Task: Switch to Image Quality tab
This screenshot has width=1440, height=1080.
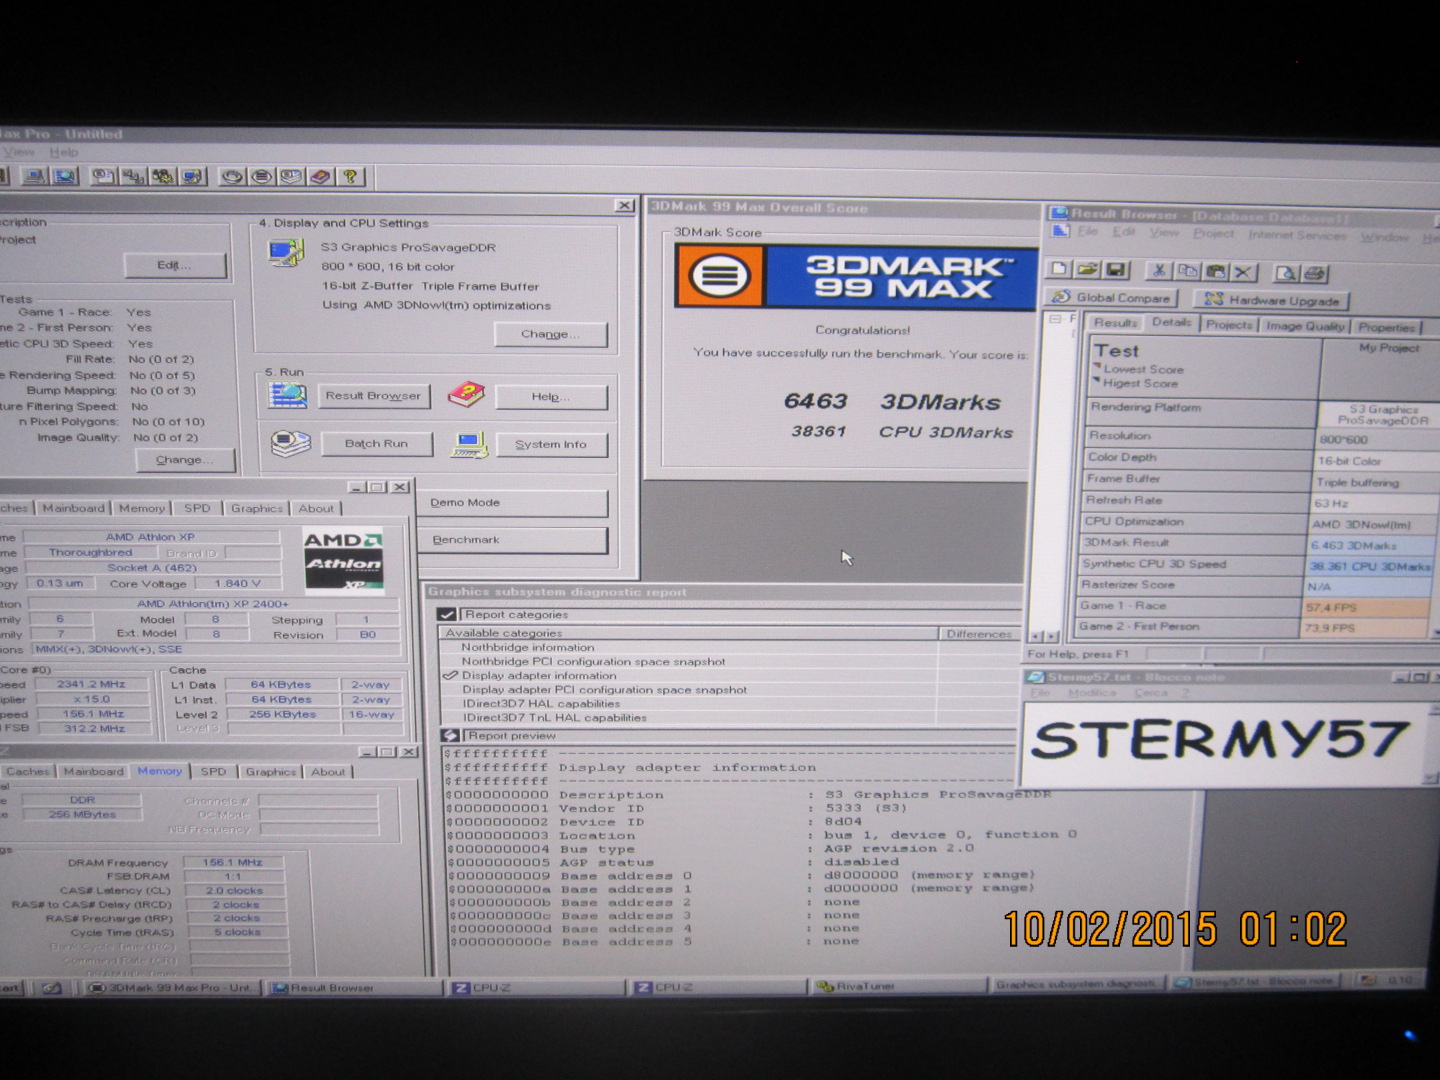Action: click(1305, 326)
